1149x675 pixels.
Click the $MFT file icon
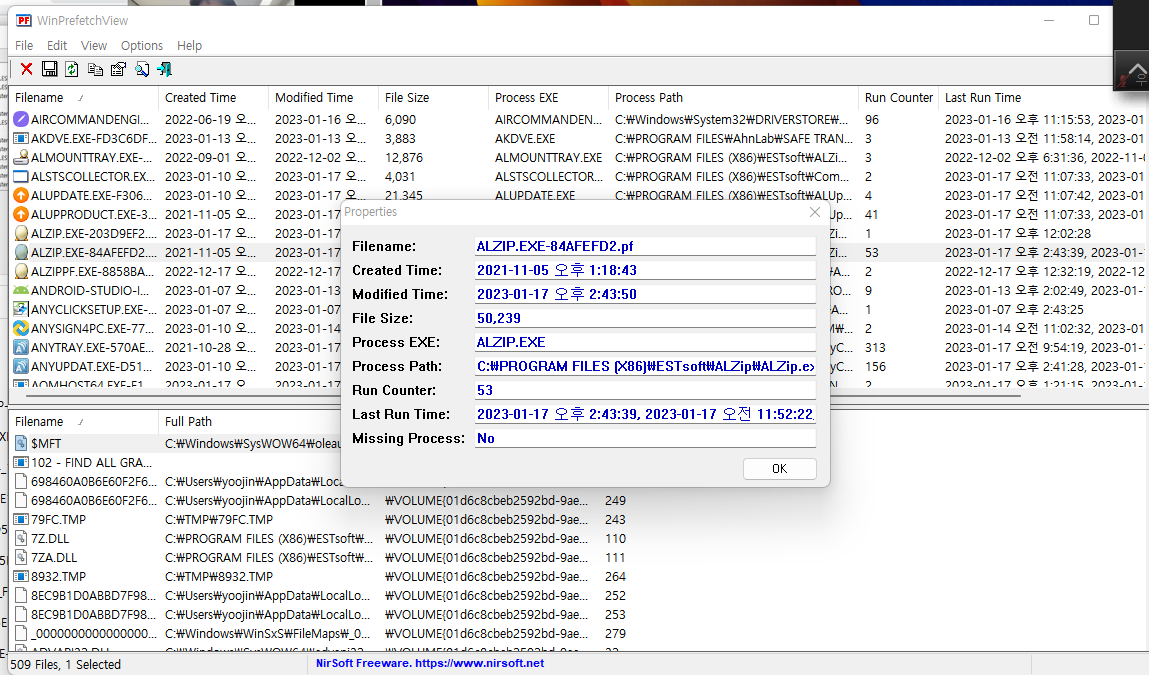click(x=21, y=443)
